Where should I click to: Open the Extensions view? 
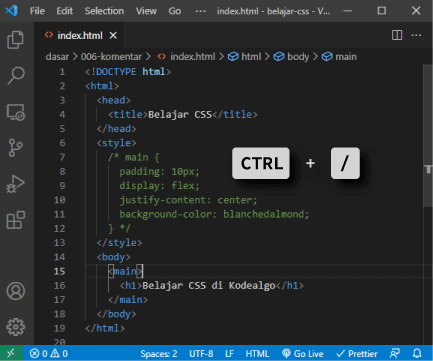16,220
